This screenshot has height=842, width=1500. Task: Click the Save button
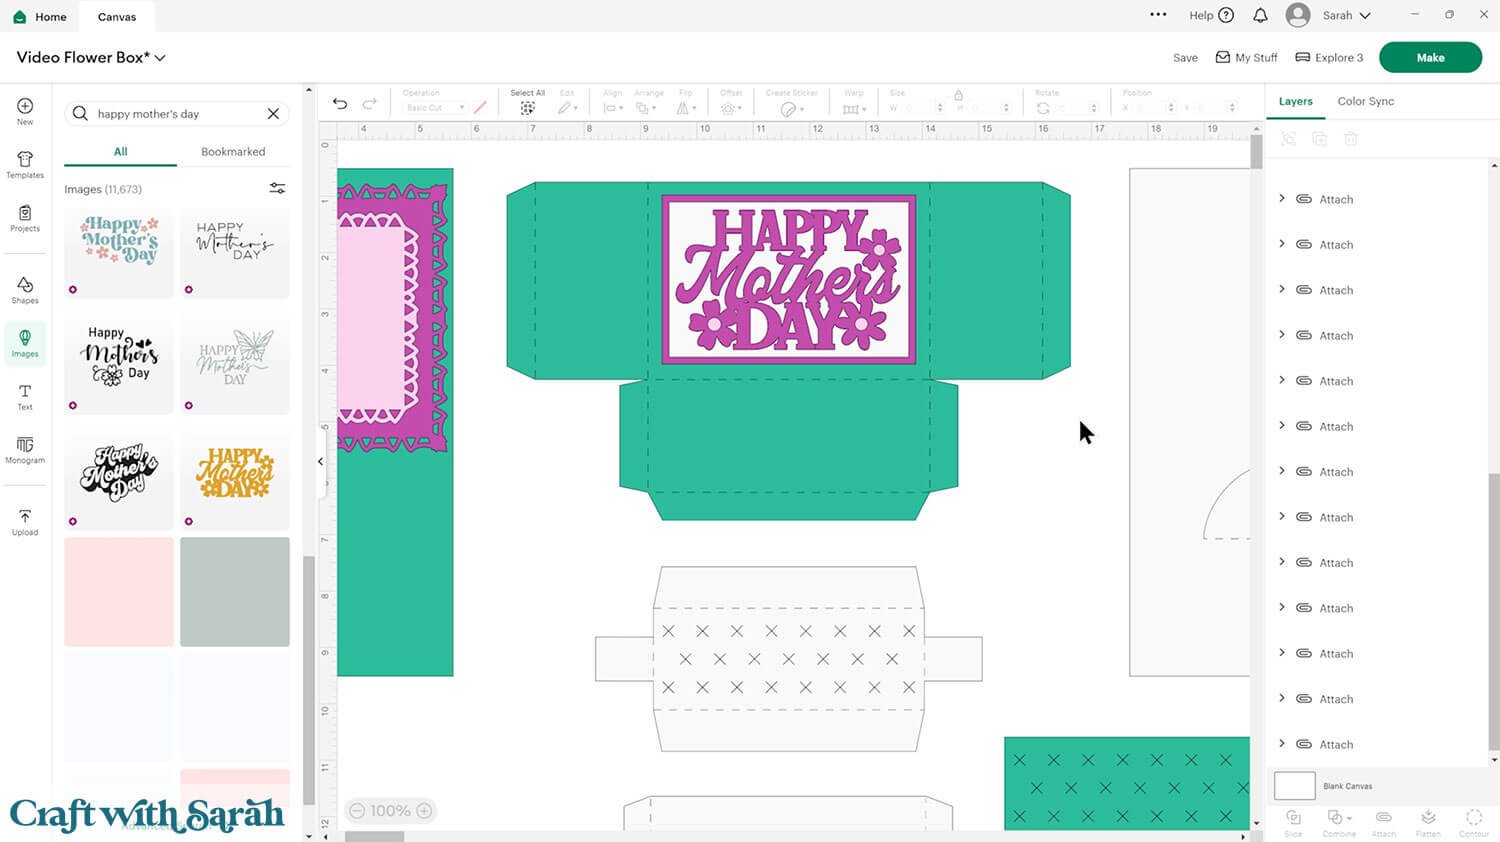point(1185,58)
